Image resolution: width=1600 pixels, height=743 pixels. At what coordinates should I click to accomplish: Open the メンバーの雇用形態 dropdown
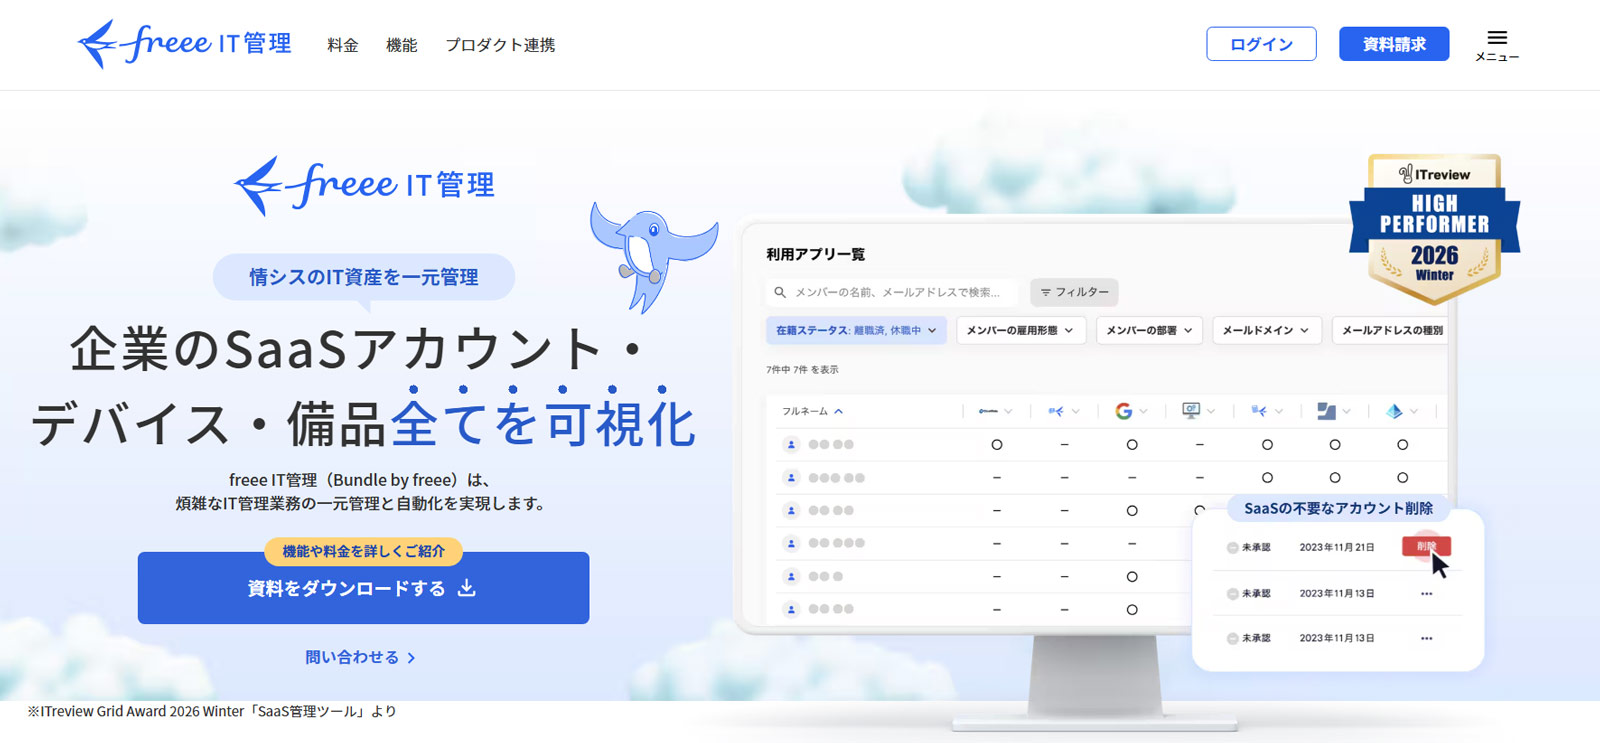(1021, 330)
